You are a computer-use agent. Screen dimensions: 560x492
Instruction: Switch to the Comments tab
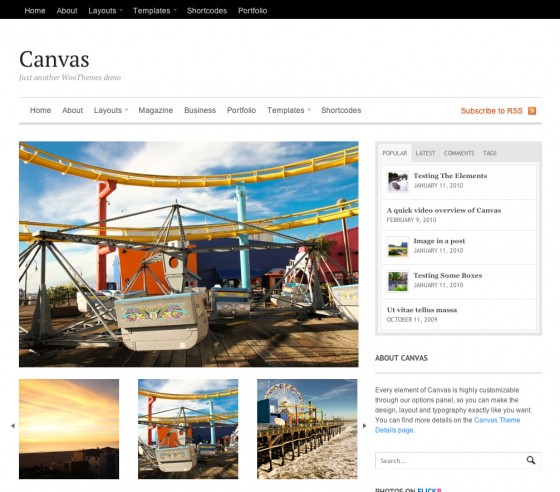tap(459, 153)
